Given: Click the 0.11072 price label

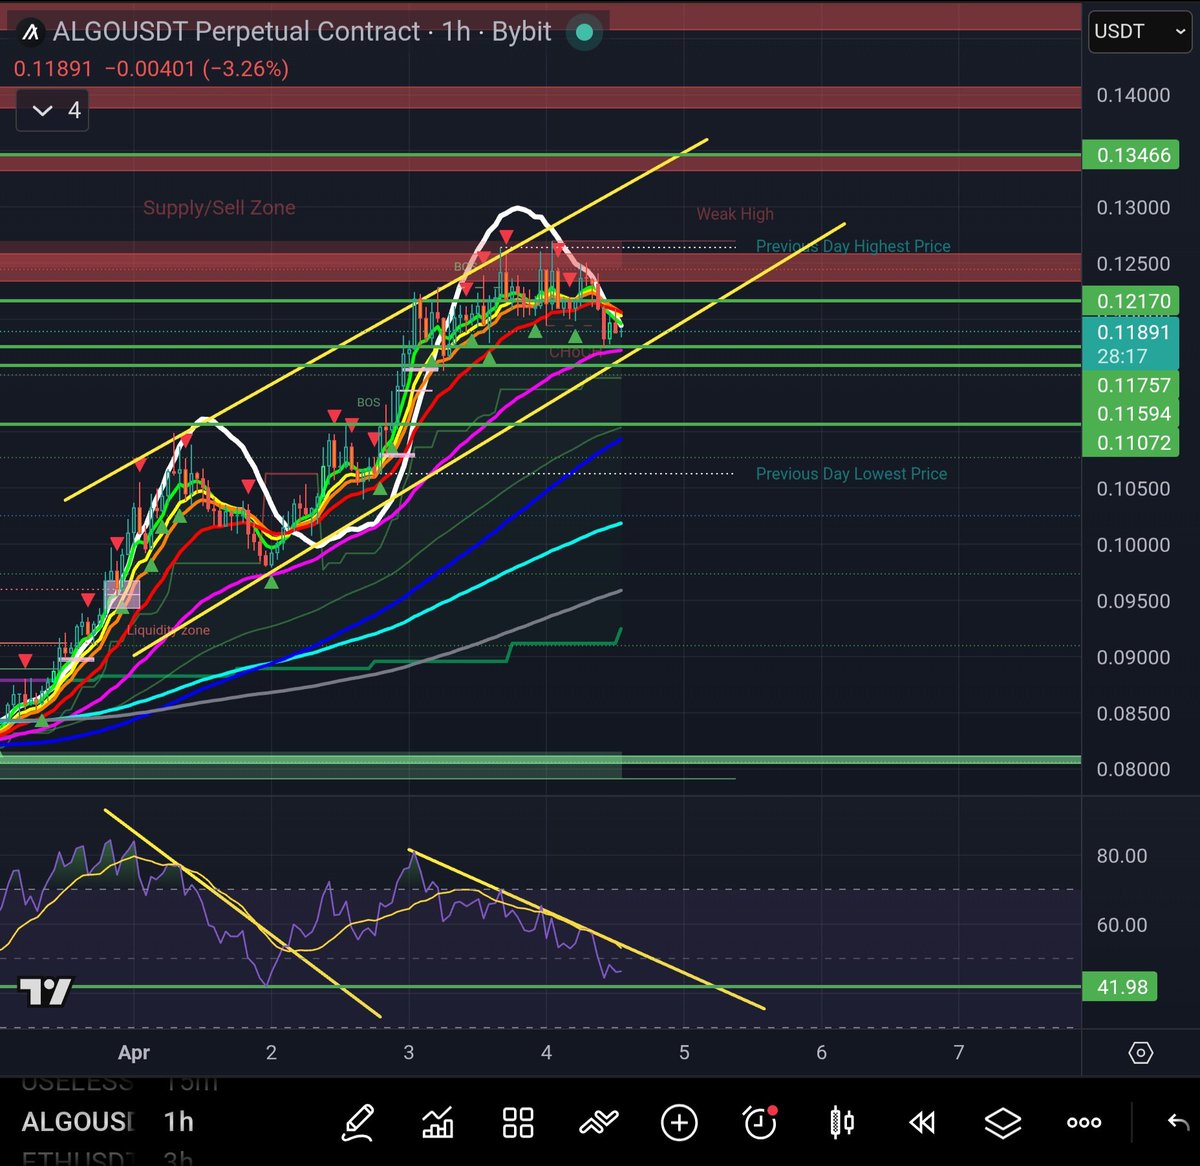Looking at the screenshot, I should 1132,443.
